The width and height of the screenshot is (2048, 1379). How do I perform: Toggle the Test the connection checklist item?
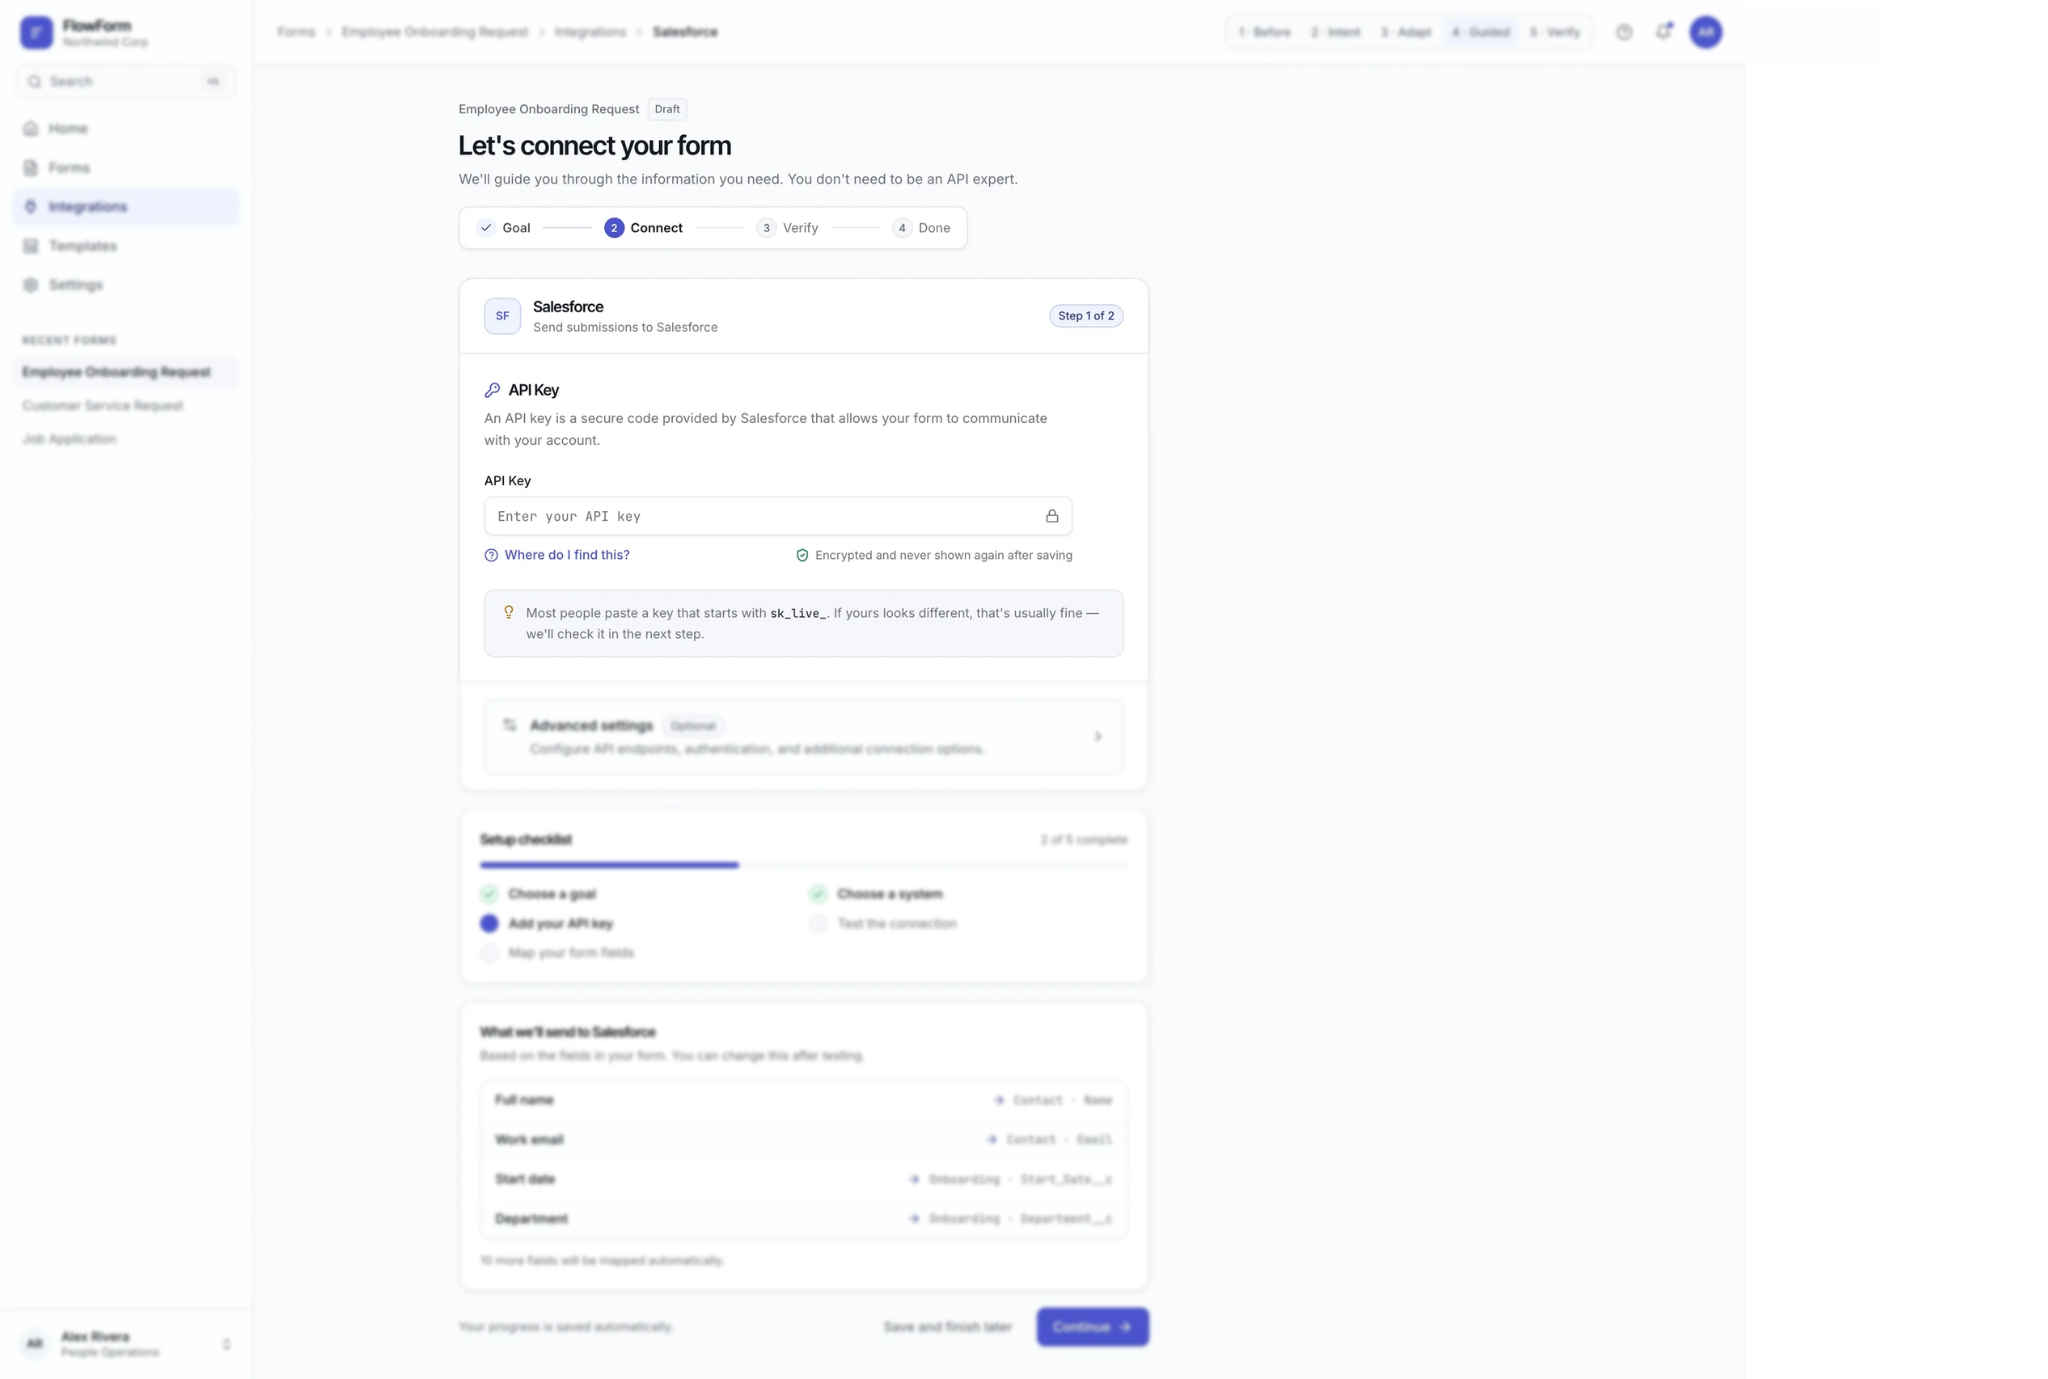[883, 923]
